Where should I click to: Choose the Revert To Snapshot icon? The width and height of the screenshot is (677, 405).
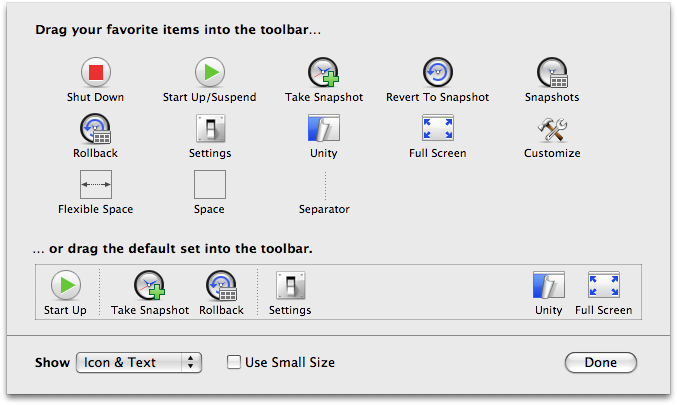(x=437, y=72)
